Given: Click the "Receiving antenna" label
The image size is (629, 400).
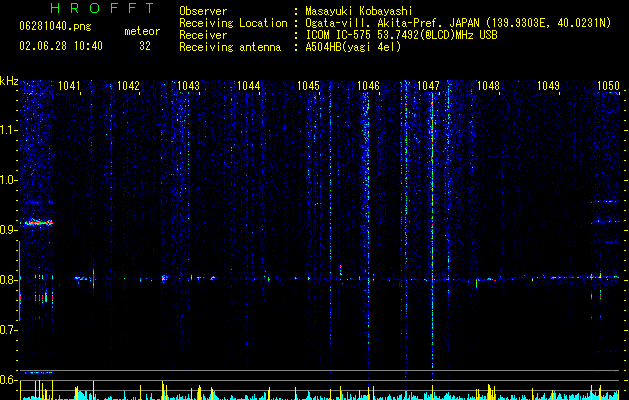Looking at the screenshot, I should pyautogui.click(x=230, y=47).
